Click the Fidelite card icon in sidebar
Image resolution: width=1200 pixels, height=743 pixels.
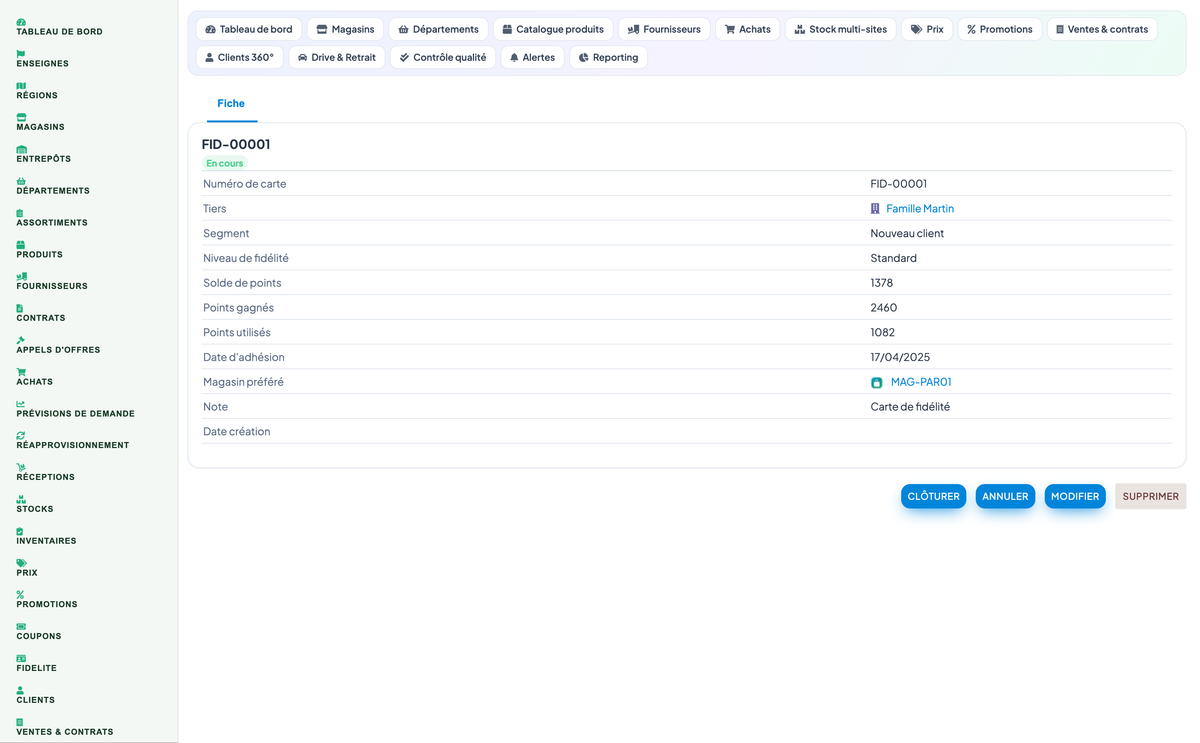point(21,658)
